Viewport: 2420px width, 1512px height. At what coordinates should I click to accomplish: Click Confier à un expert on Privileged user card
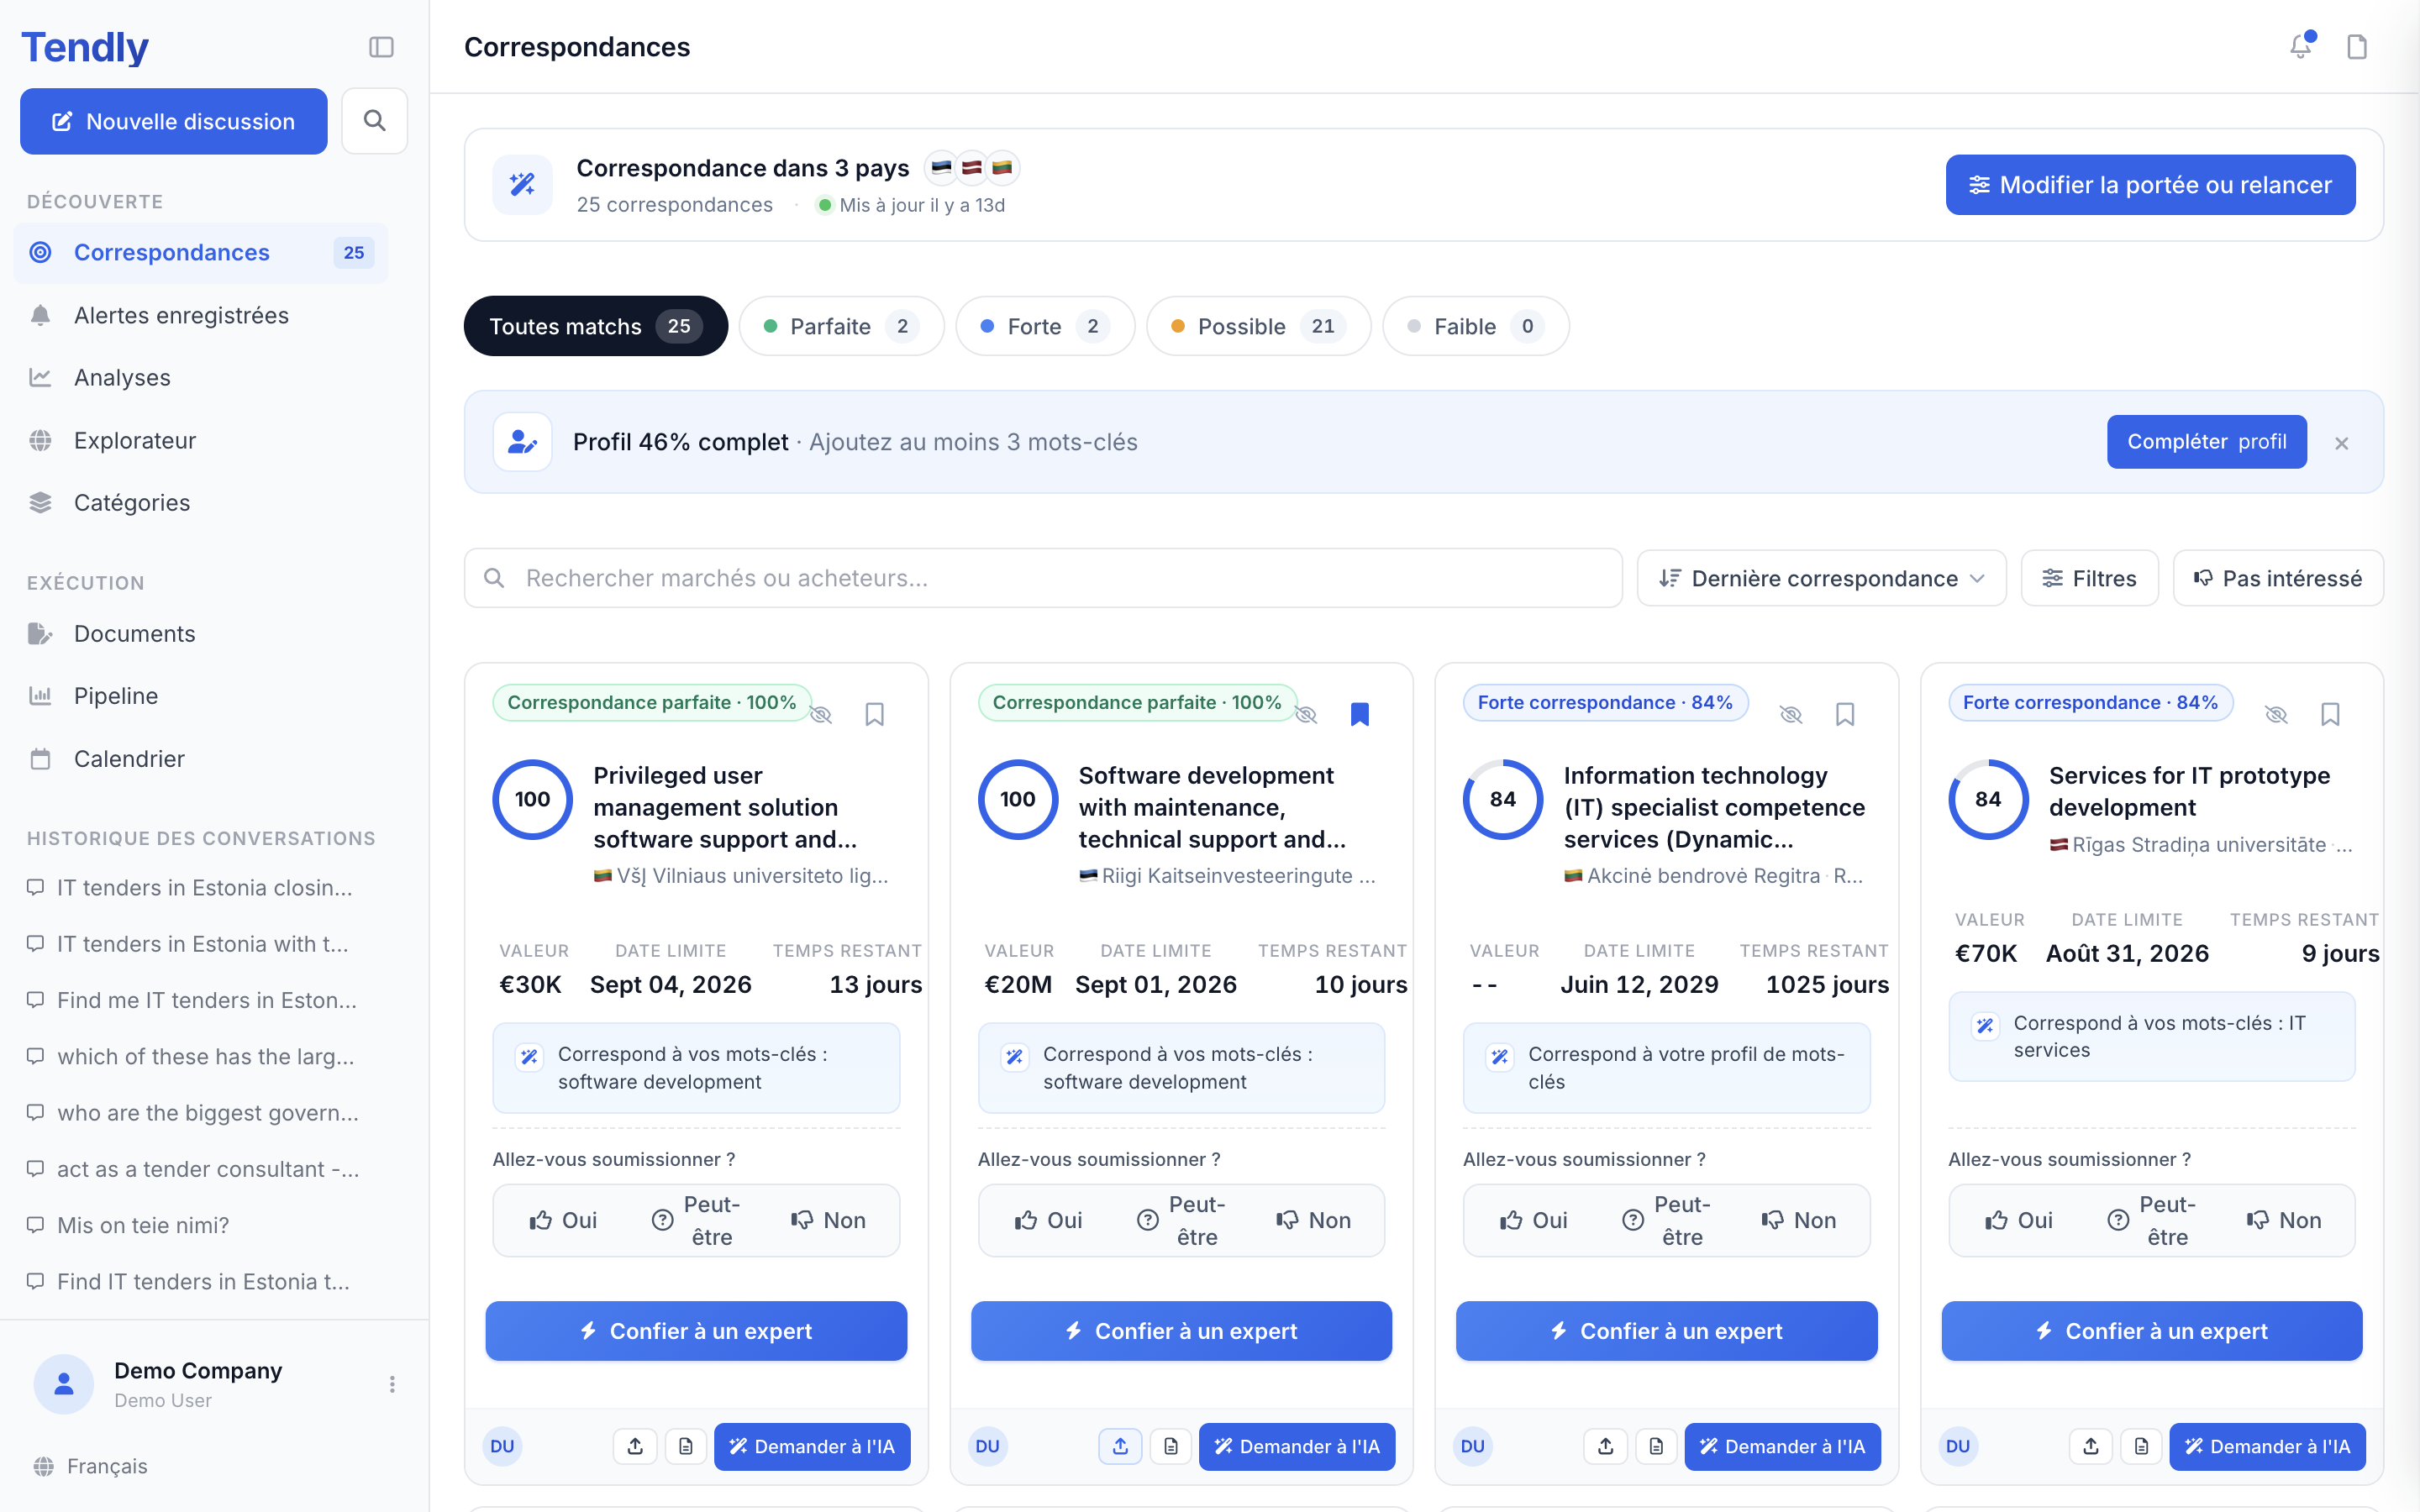(x=696, y=1331)
